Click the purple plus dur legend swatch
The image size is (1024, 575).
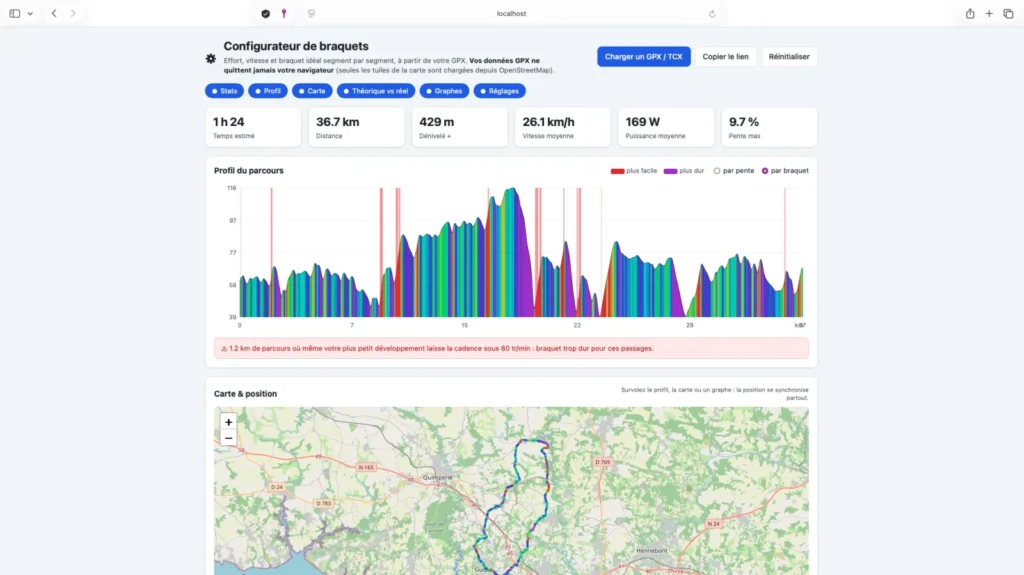(670, 171)
